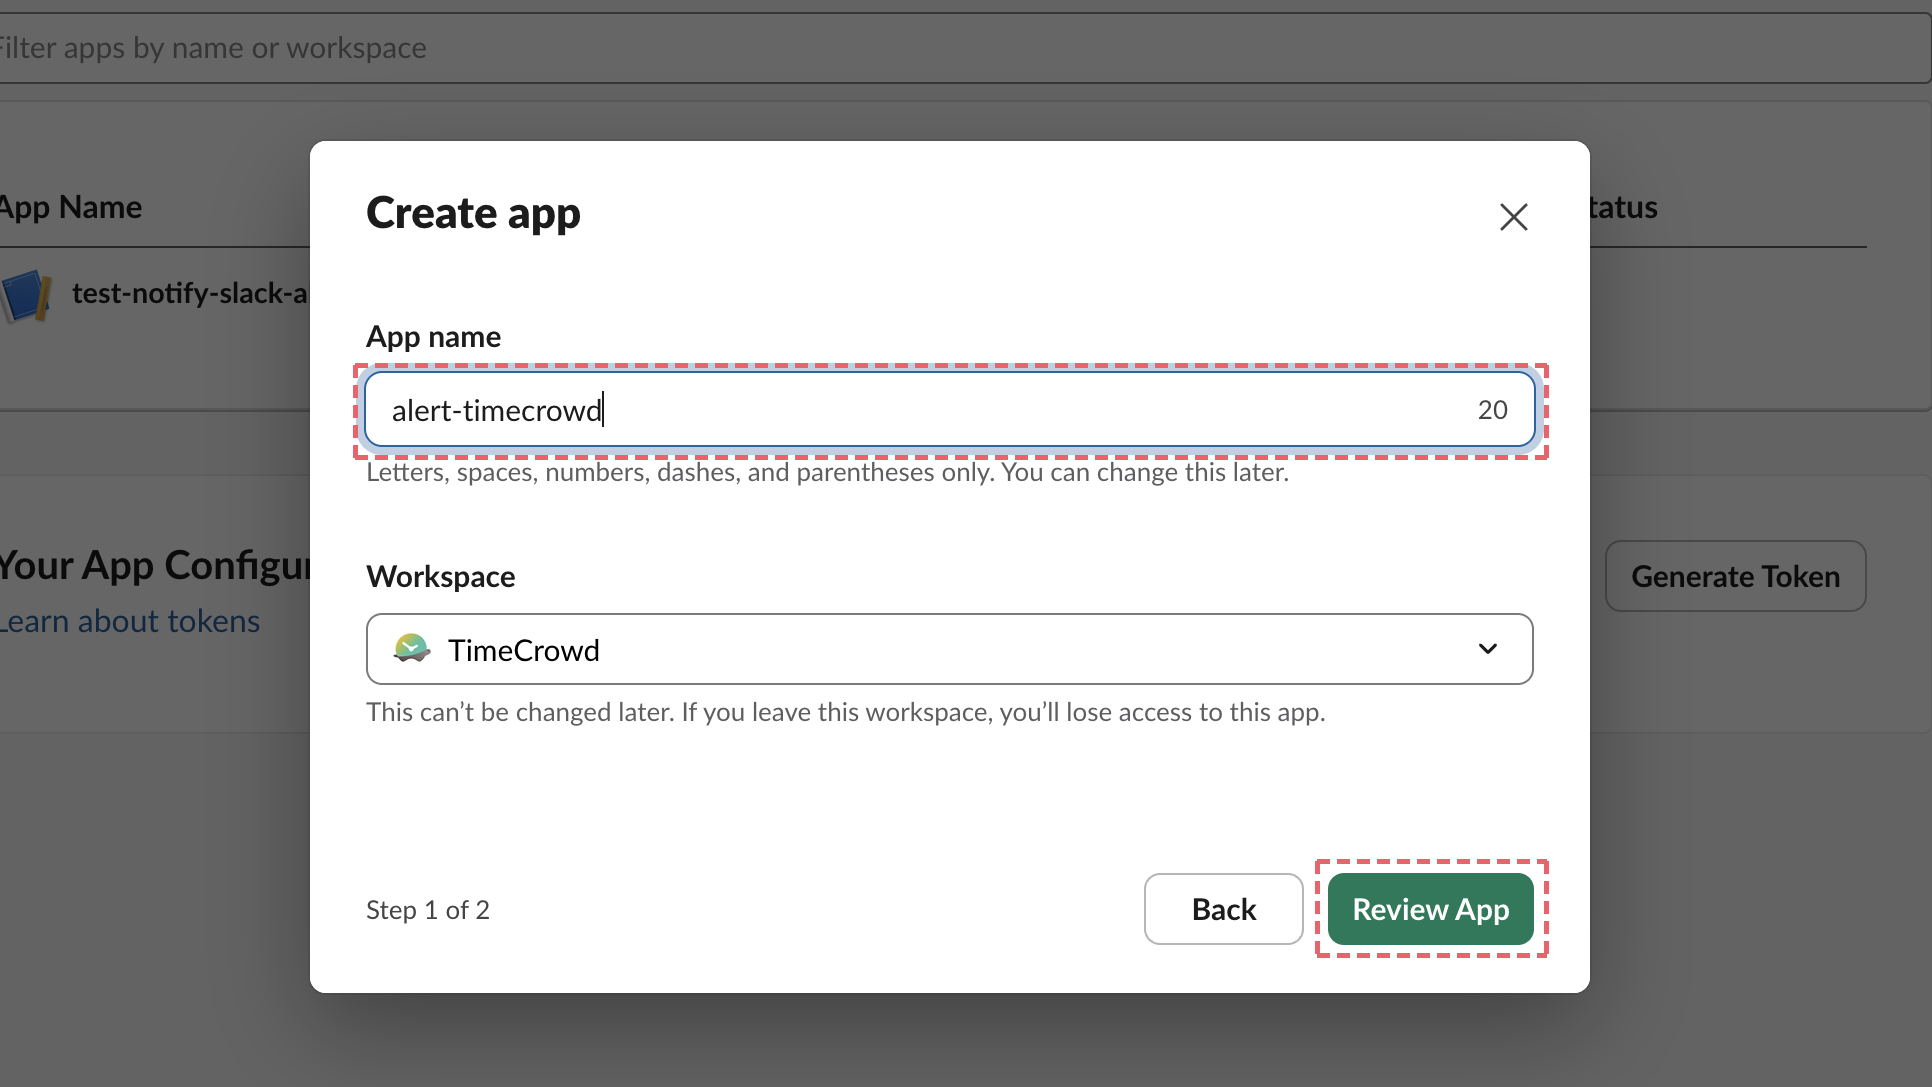Close the Create app dialog
The height and width of the screenshot is (1087, 1932).
click(x=1513, y=216)
